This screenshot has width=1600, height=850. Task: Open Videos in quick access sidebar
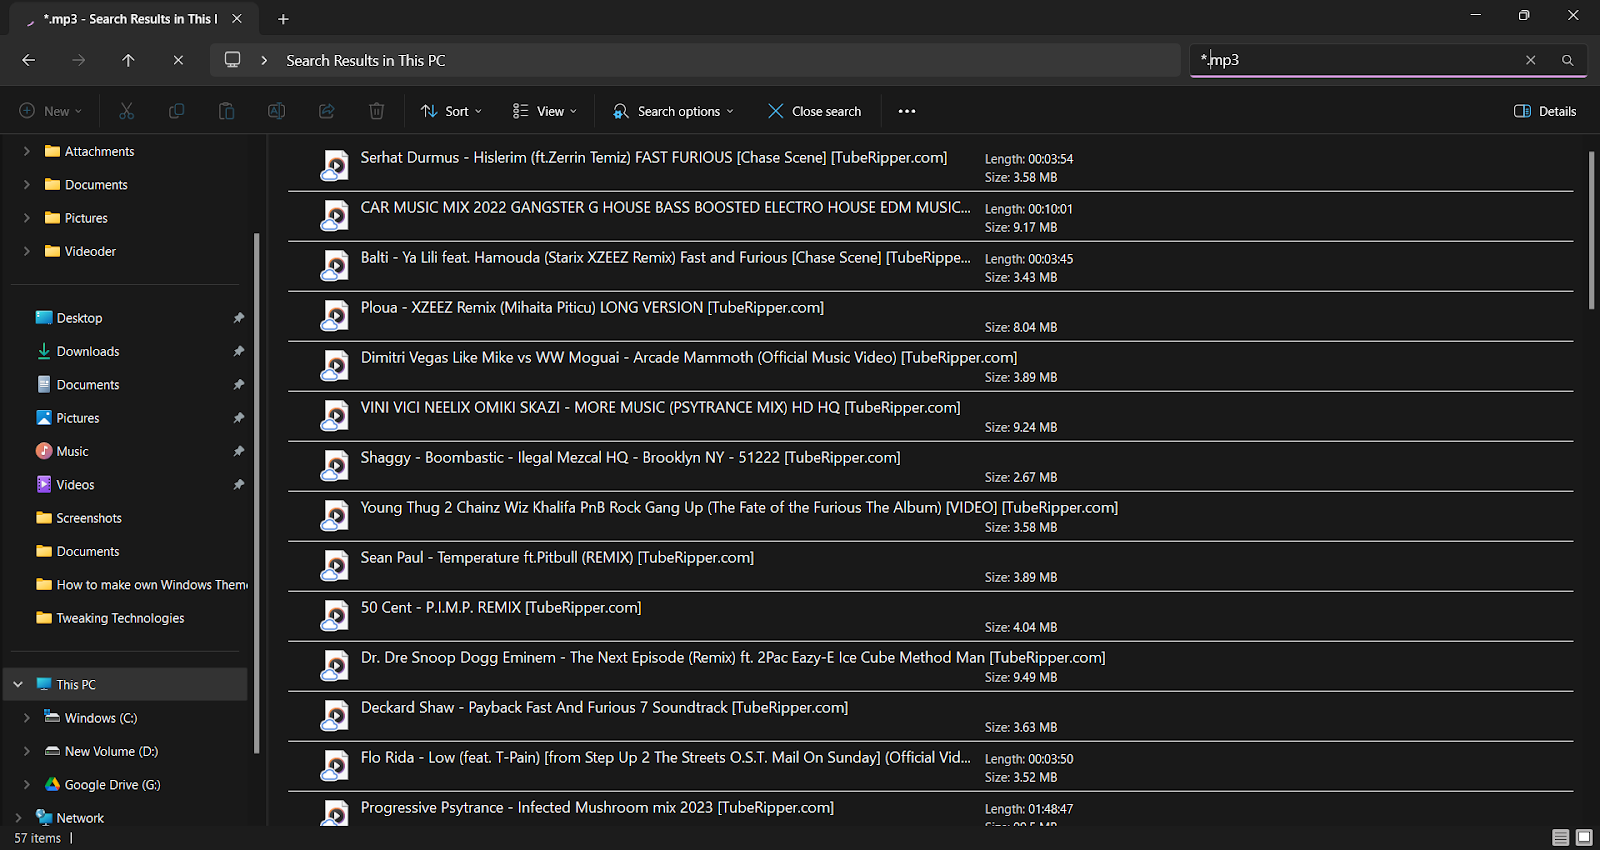point(75,484)
